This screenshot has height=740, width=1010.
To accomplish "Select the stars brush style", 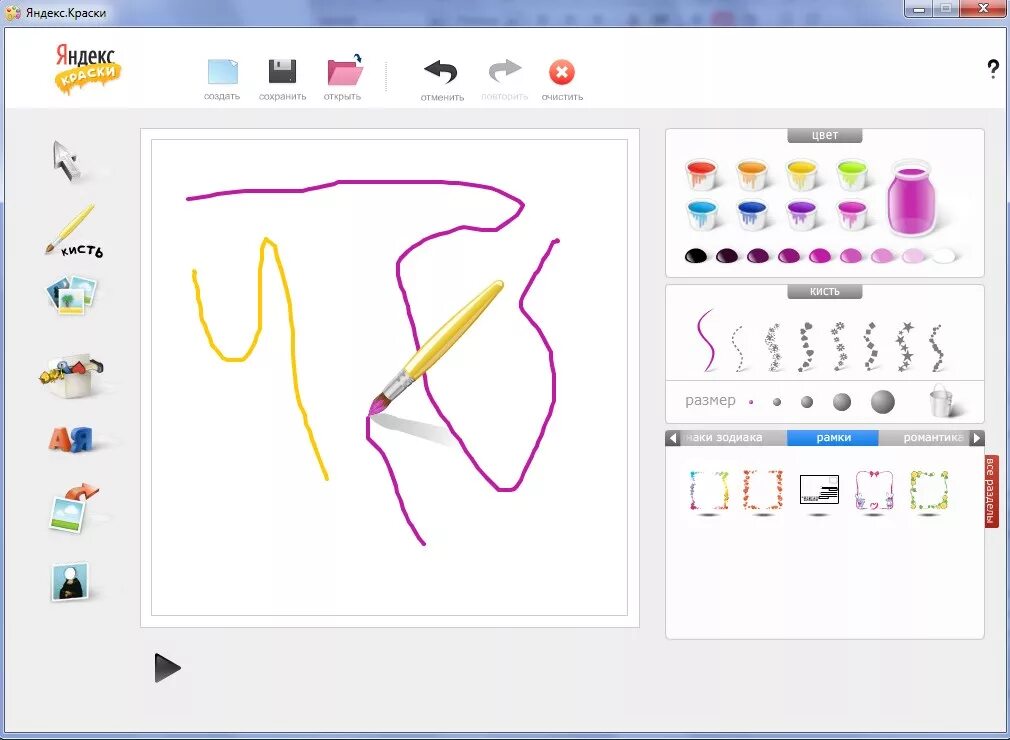I will click(x=905, y=346).
